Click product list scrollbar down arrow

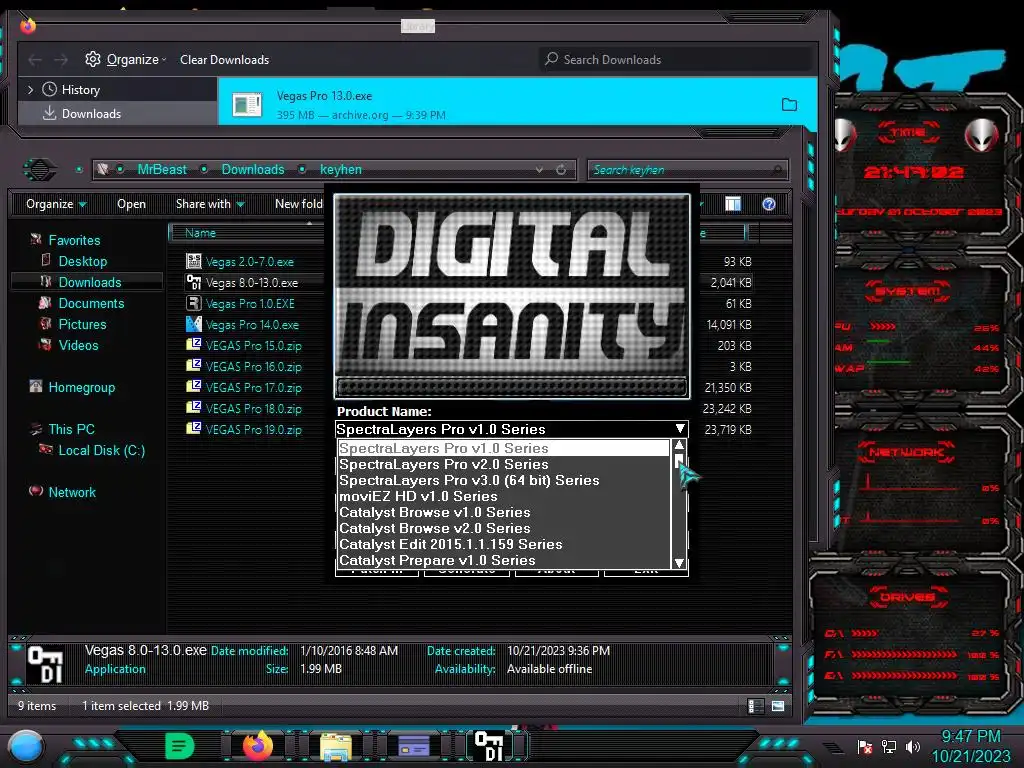point(679,562)
